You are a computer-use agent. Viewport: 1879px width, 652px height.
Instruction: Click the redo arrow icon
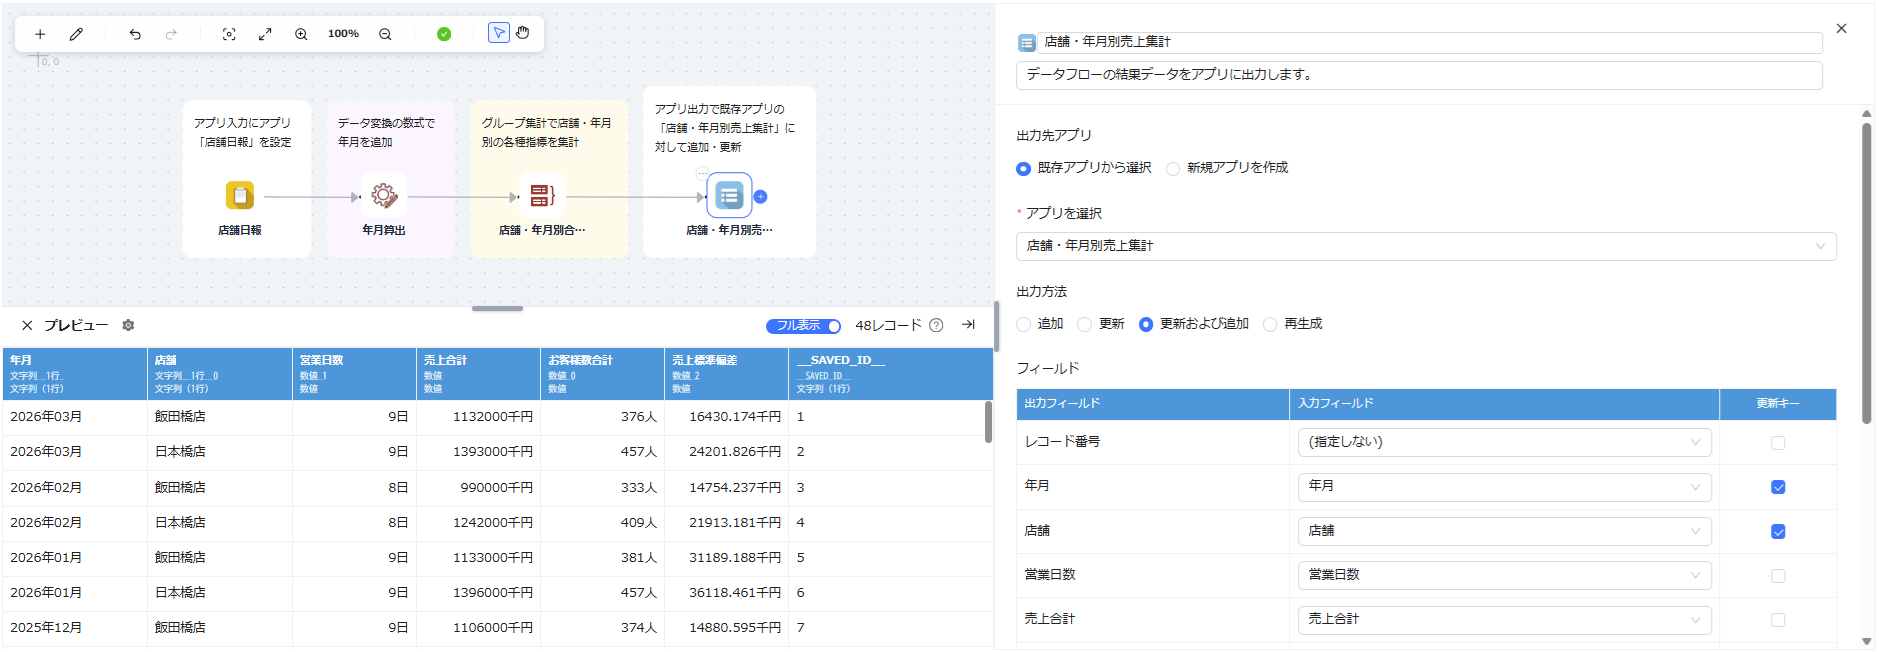pos(171,34)
